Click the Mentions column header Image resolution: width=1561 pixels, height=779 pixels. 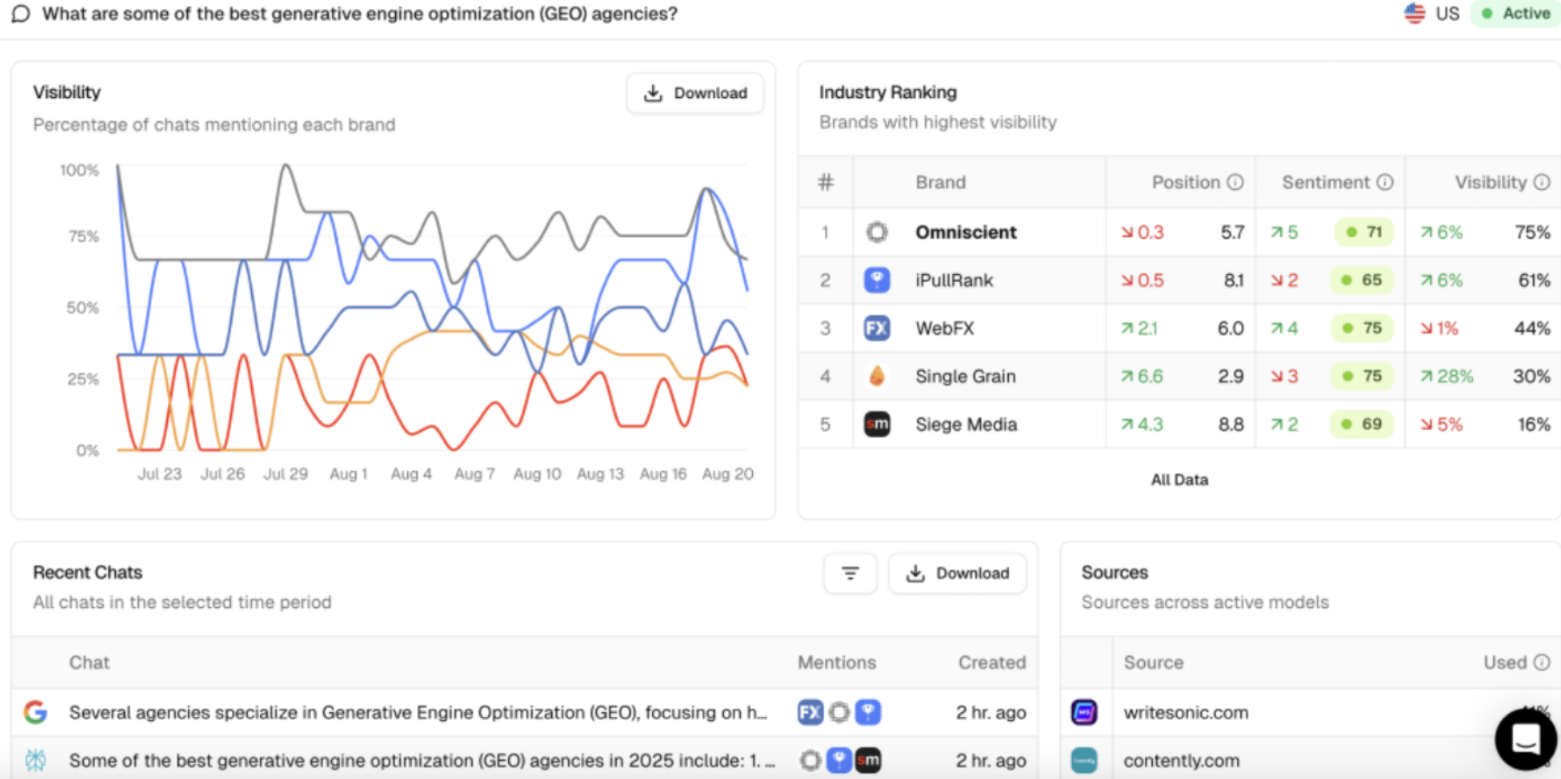(837, 662)
